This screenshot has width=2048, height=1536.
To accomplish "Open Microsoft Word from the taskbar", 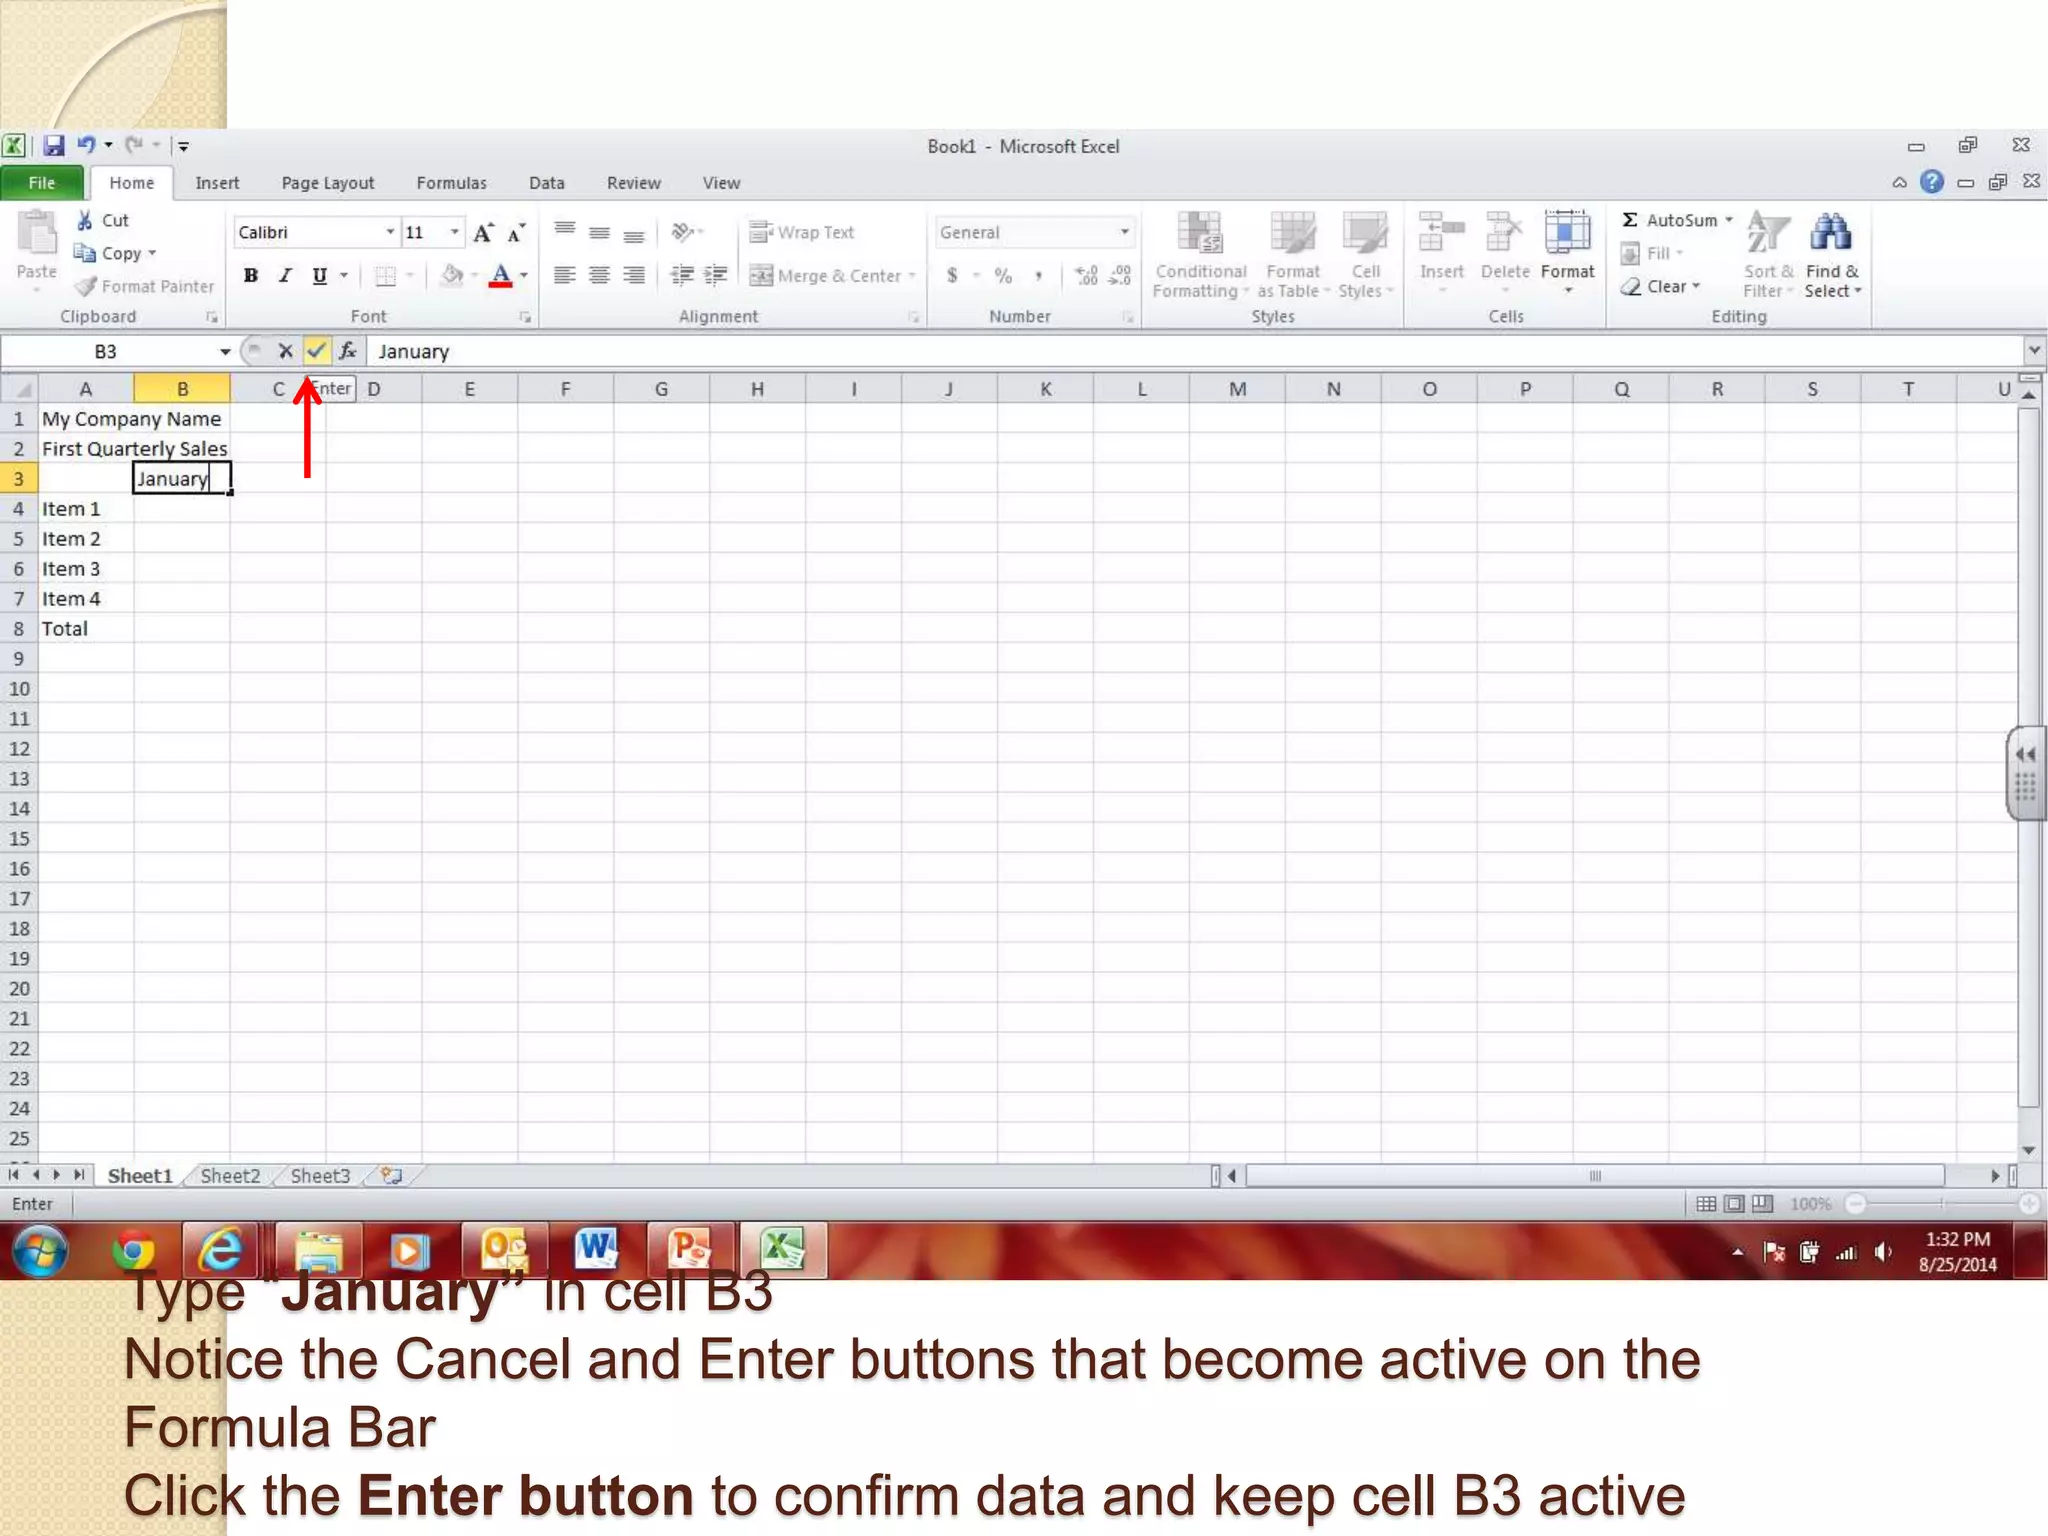I will click(x=597, y=1249).
